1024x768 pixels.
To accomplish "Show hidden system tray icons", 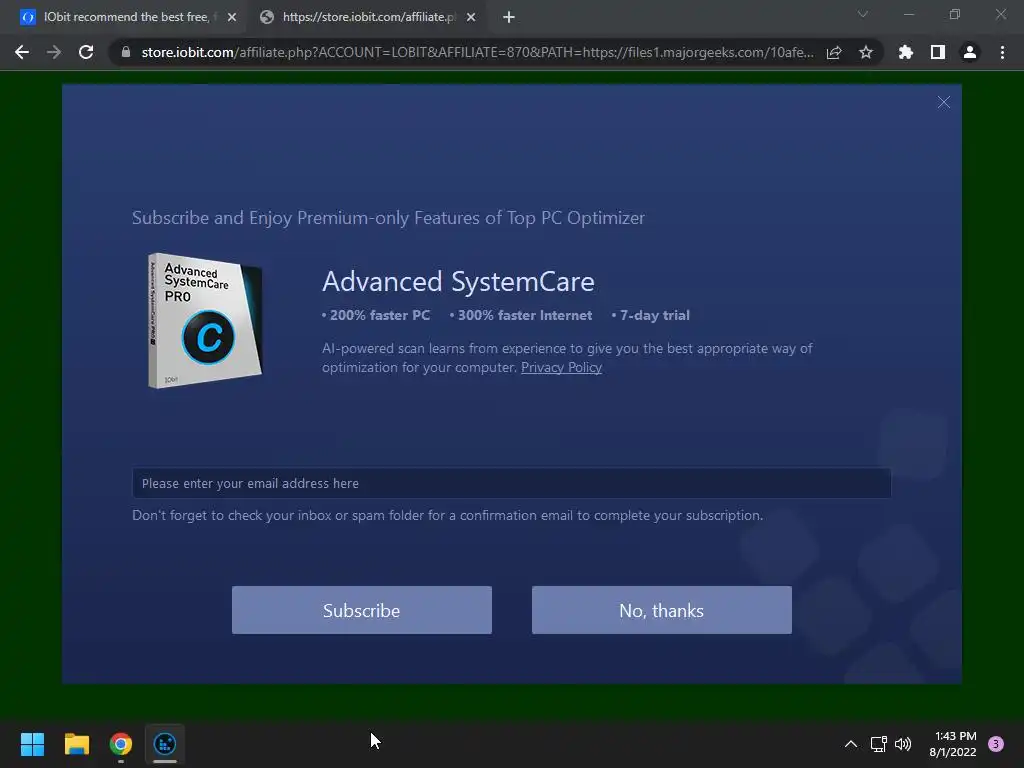I will [x=850, y=744].
